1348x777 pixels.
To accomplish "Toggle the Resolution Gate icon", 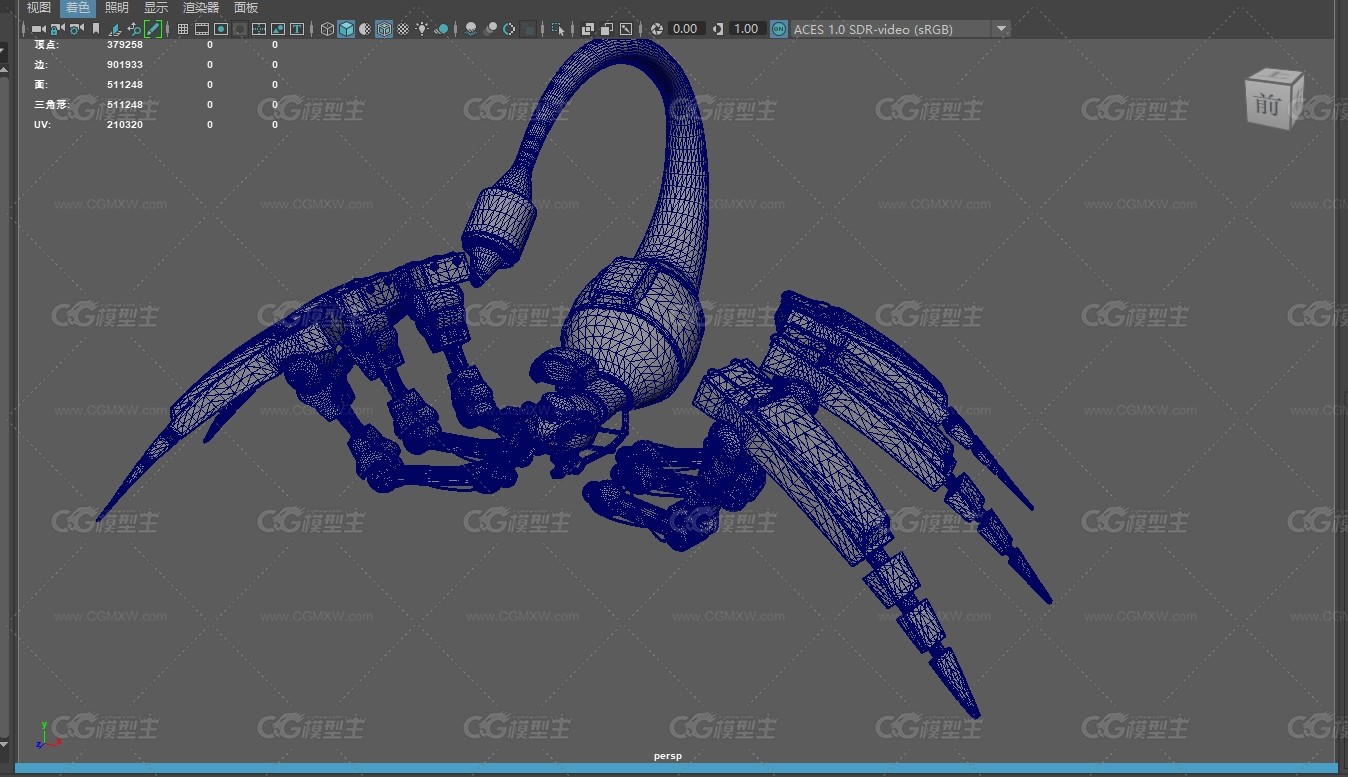I will (221, 29).
